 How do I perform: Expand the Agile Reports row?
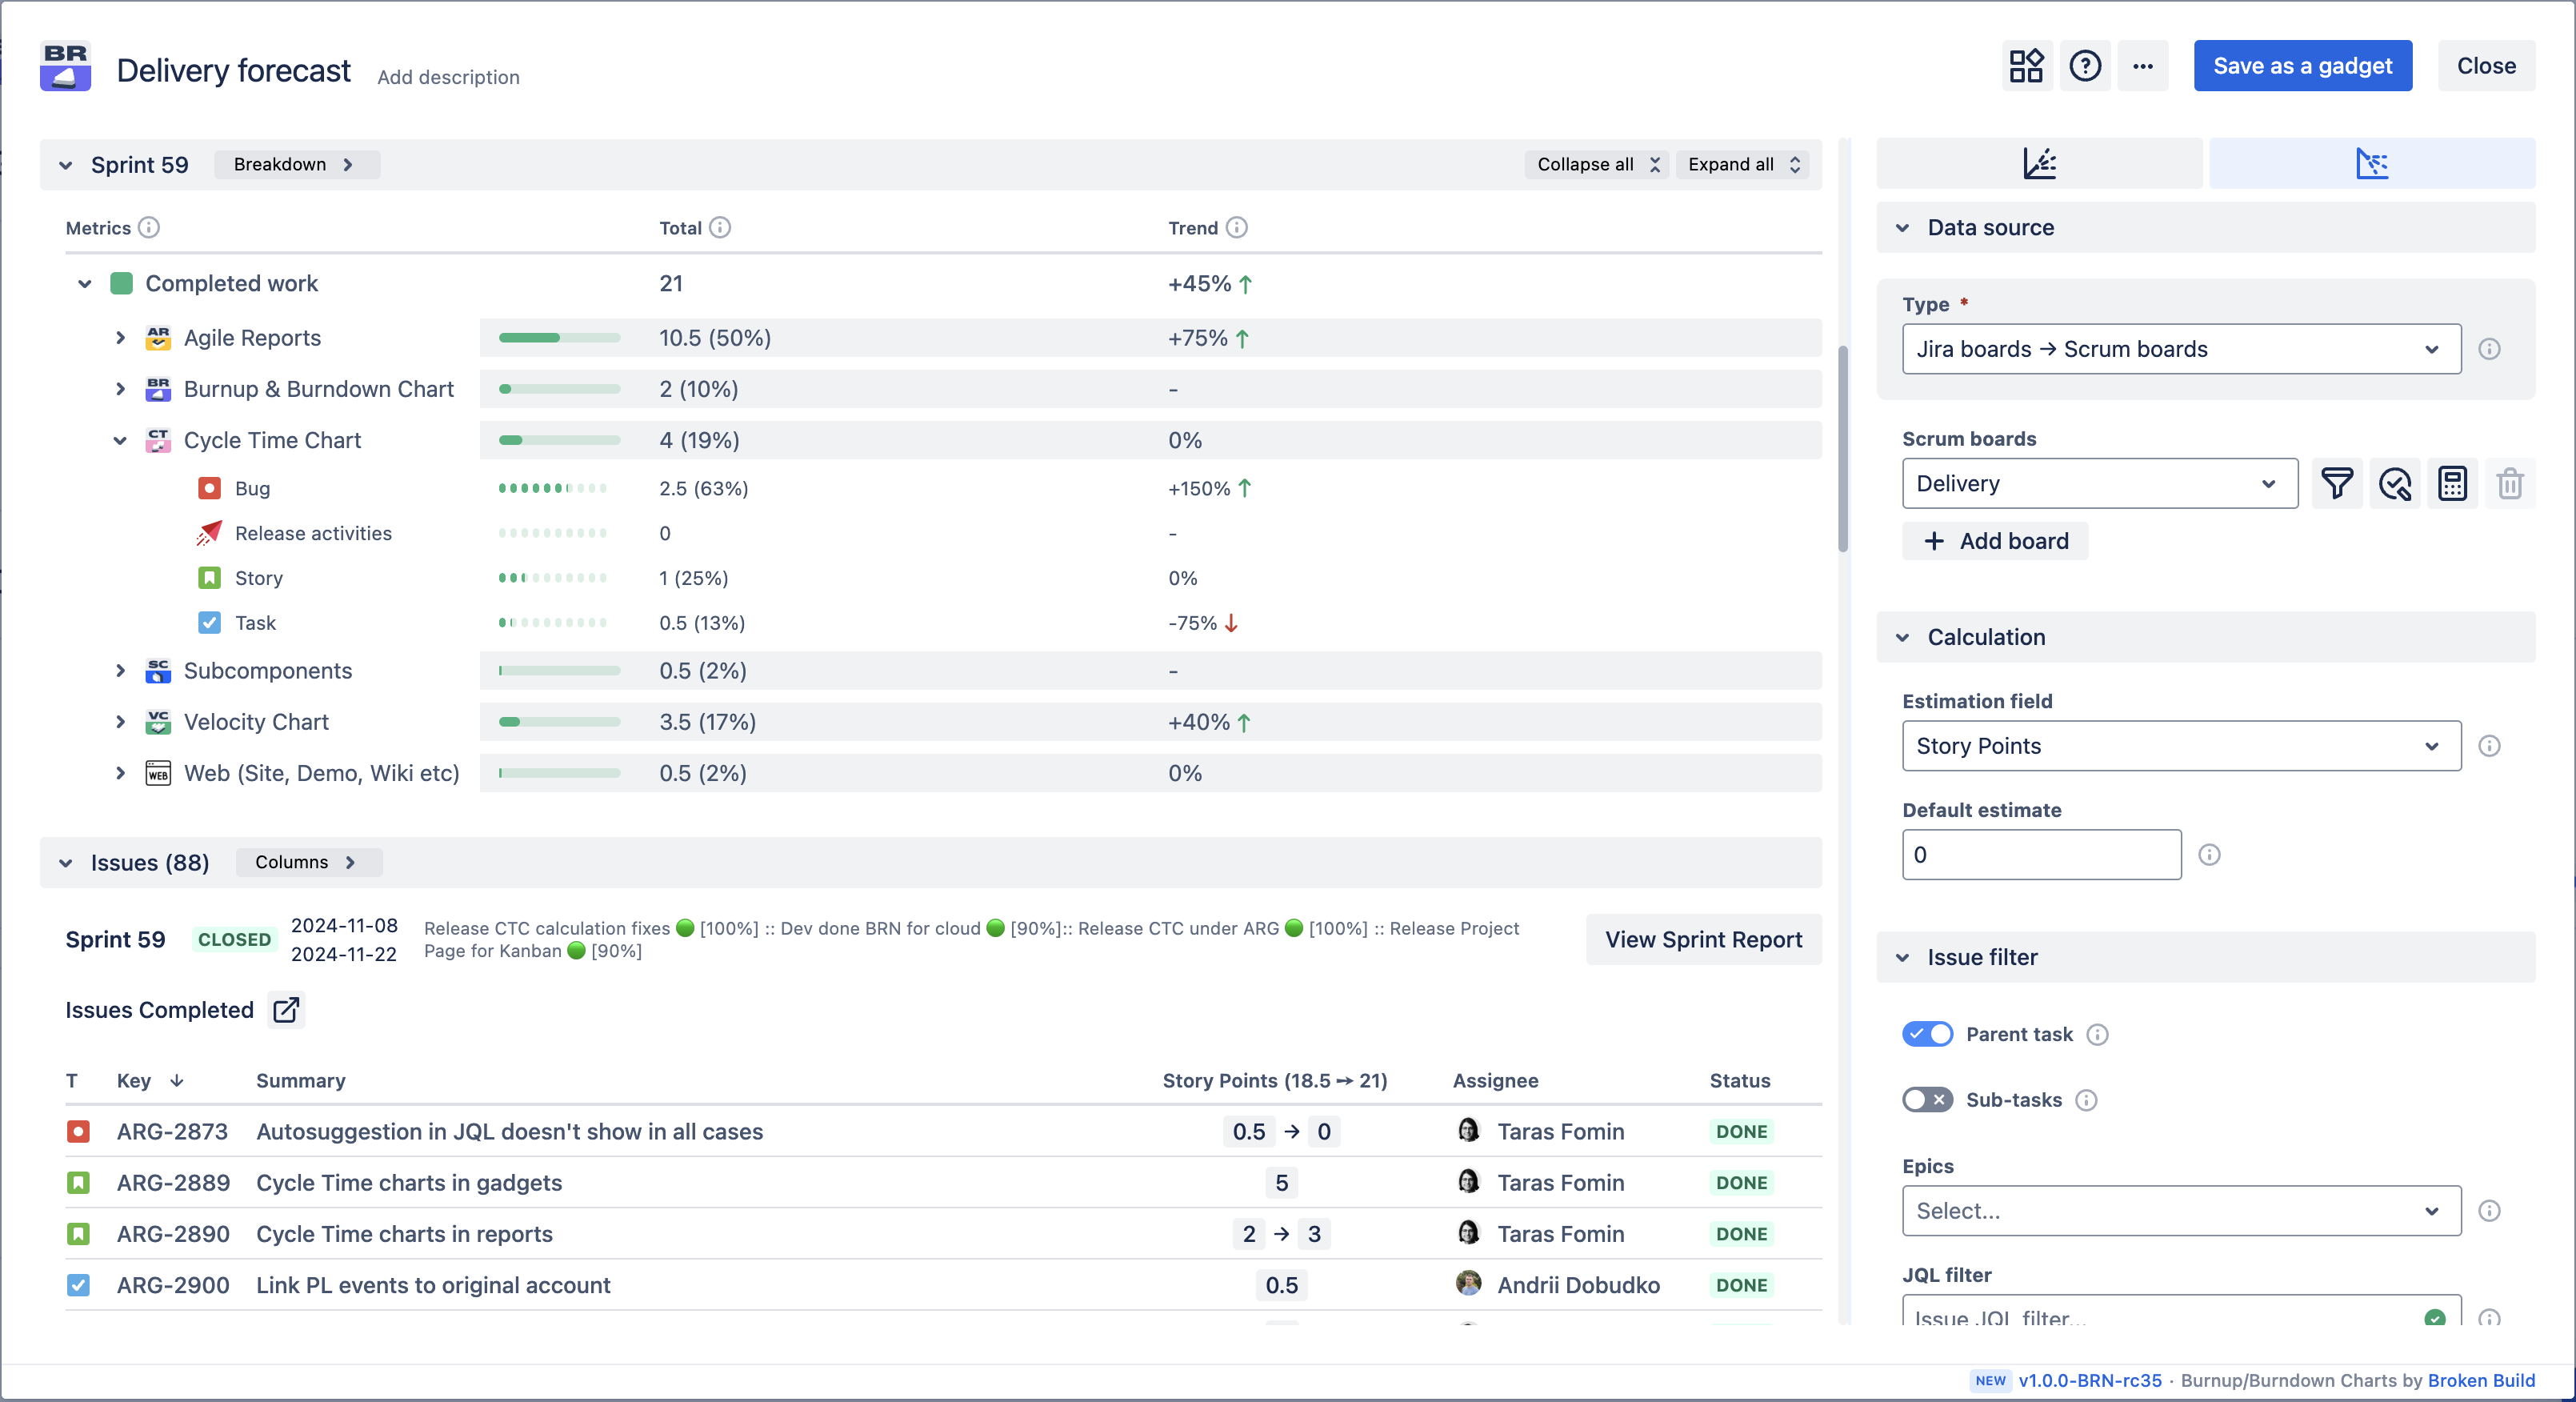pyautogui.click(x=120, y=338)
